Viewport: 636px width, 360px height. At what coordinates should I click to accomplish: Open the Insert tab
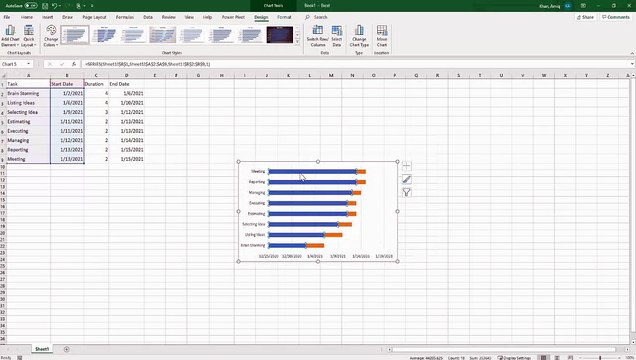(x=48, y=17)
